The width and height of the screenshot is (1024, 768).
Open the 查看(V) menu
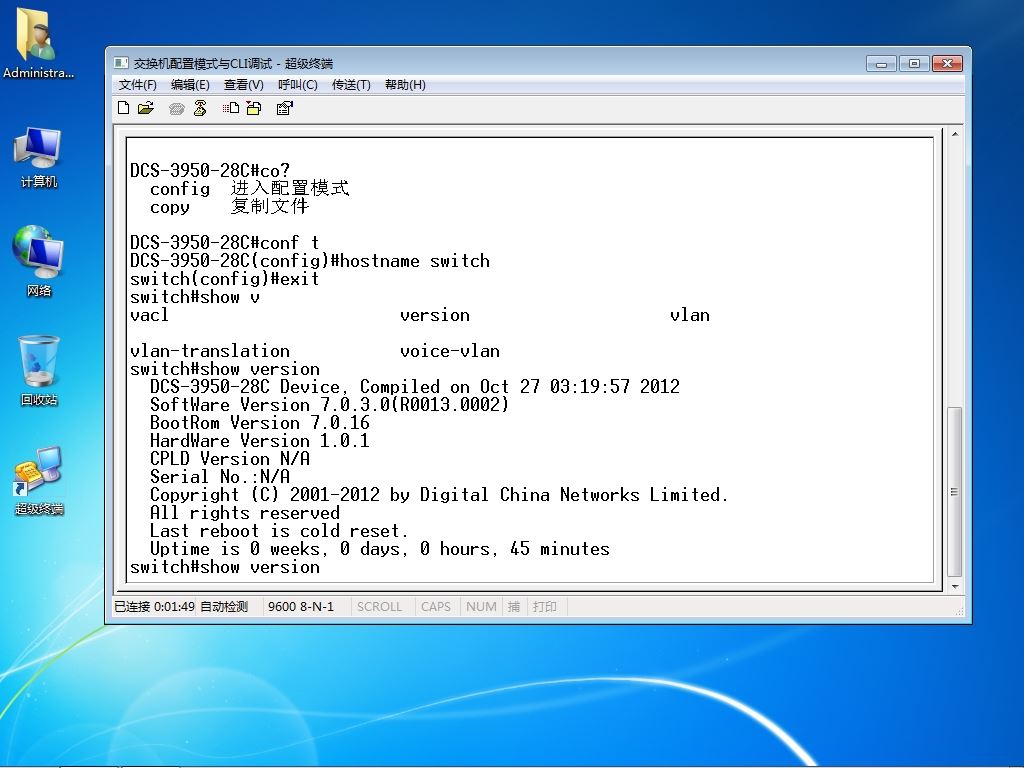click(244, 85)
